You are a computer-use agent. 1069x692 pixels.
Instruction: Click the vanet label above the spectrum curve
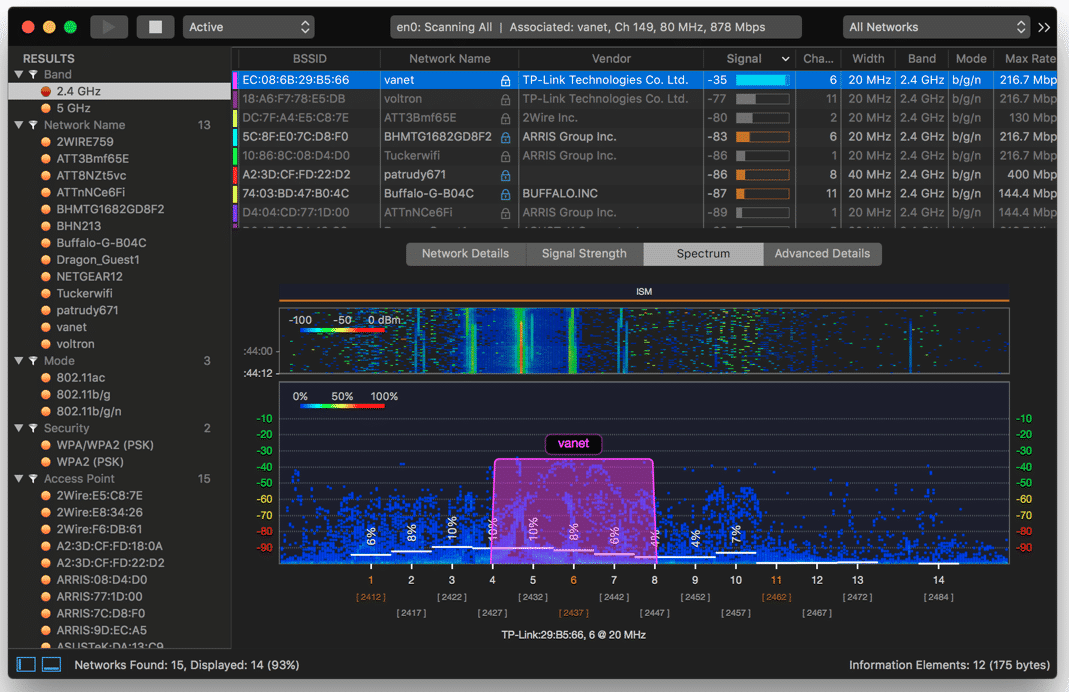point(573,444)
